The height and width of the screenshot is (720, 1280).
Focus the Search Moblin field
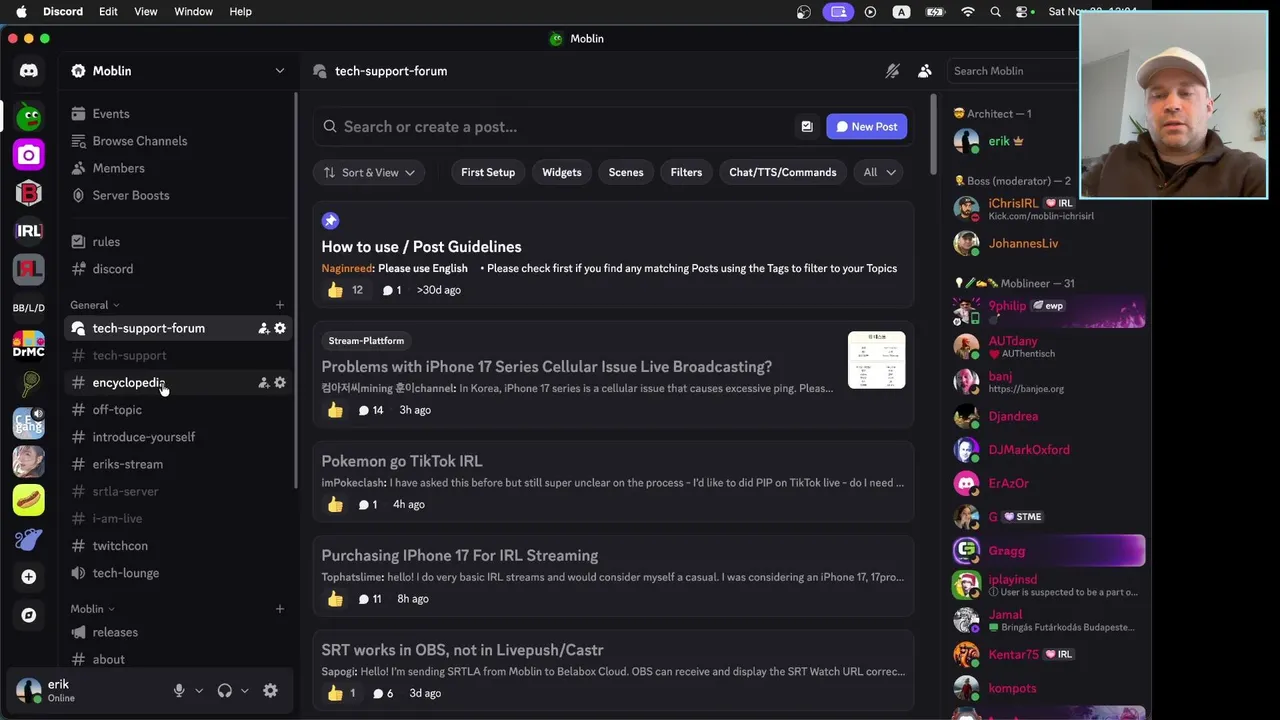(x=1013, y=71)
